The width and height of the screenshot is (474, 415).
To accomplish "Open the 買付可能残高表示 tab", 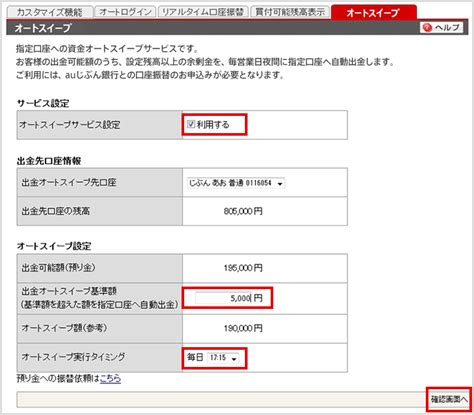I will click(290, 12).
